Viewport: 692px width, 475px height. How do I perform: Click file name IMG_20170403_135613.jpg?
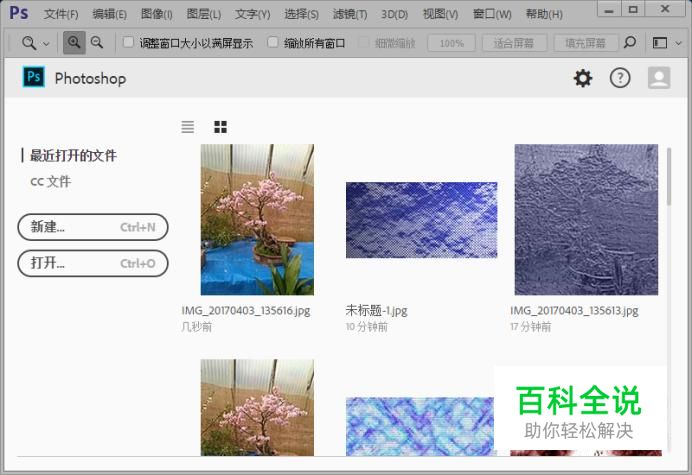pyautogui.click(x=574, y=311)
